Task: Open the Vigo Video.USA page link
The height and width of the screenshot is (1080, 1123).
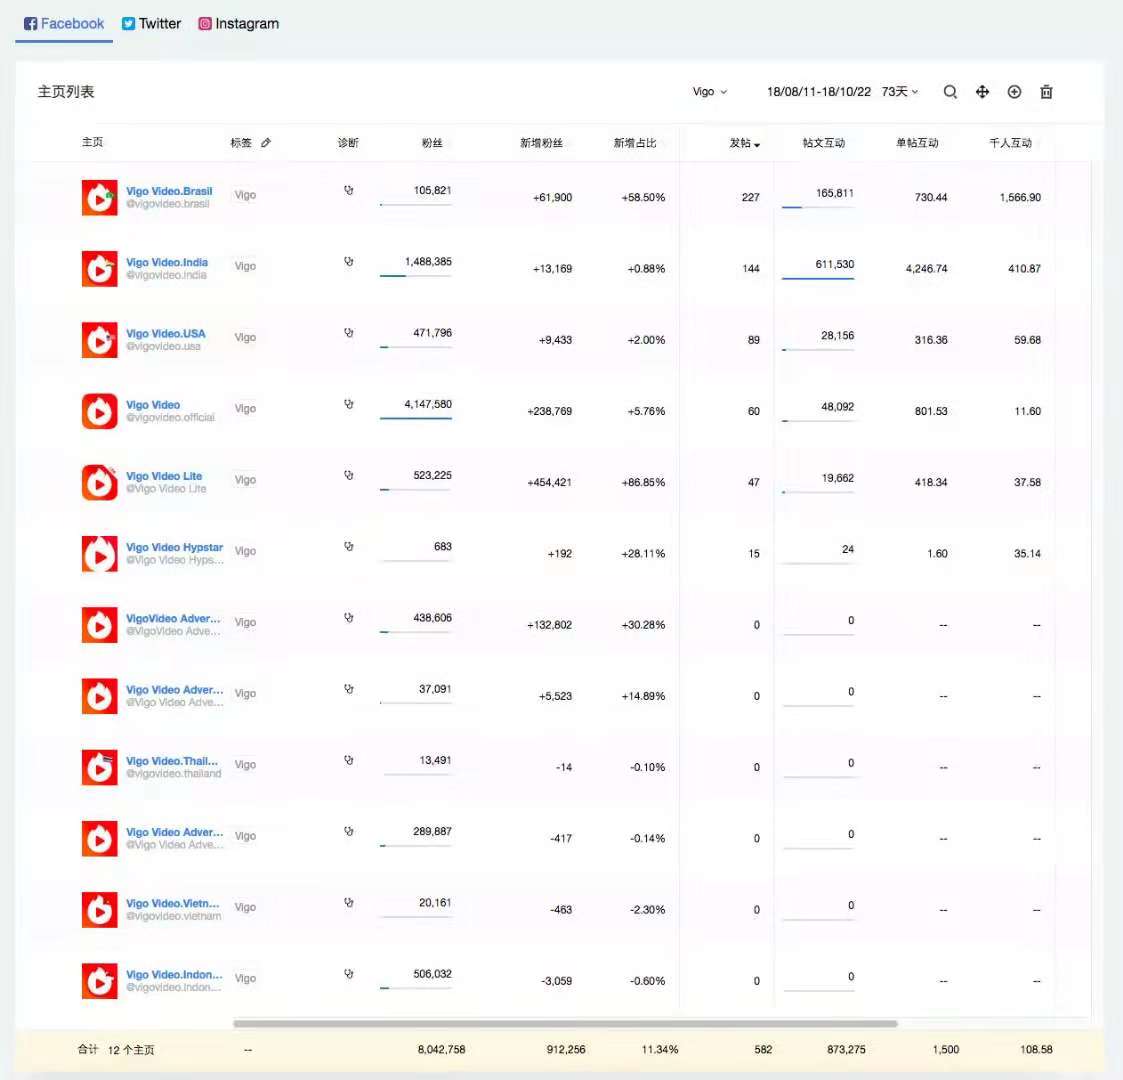Action: (x=165, y=334)
